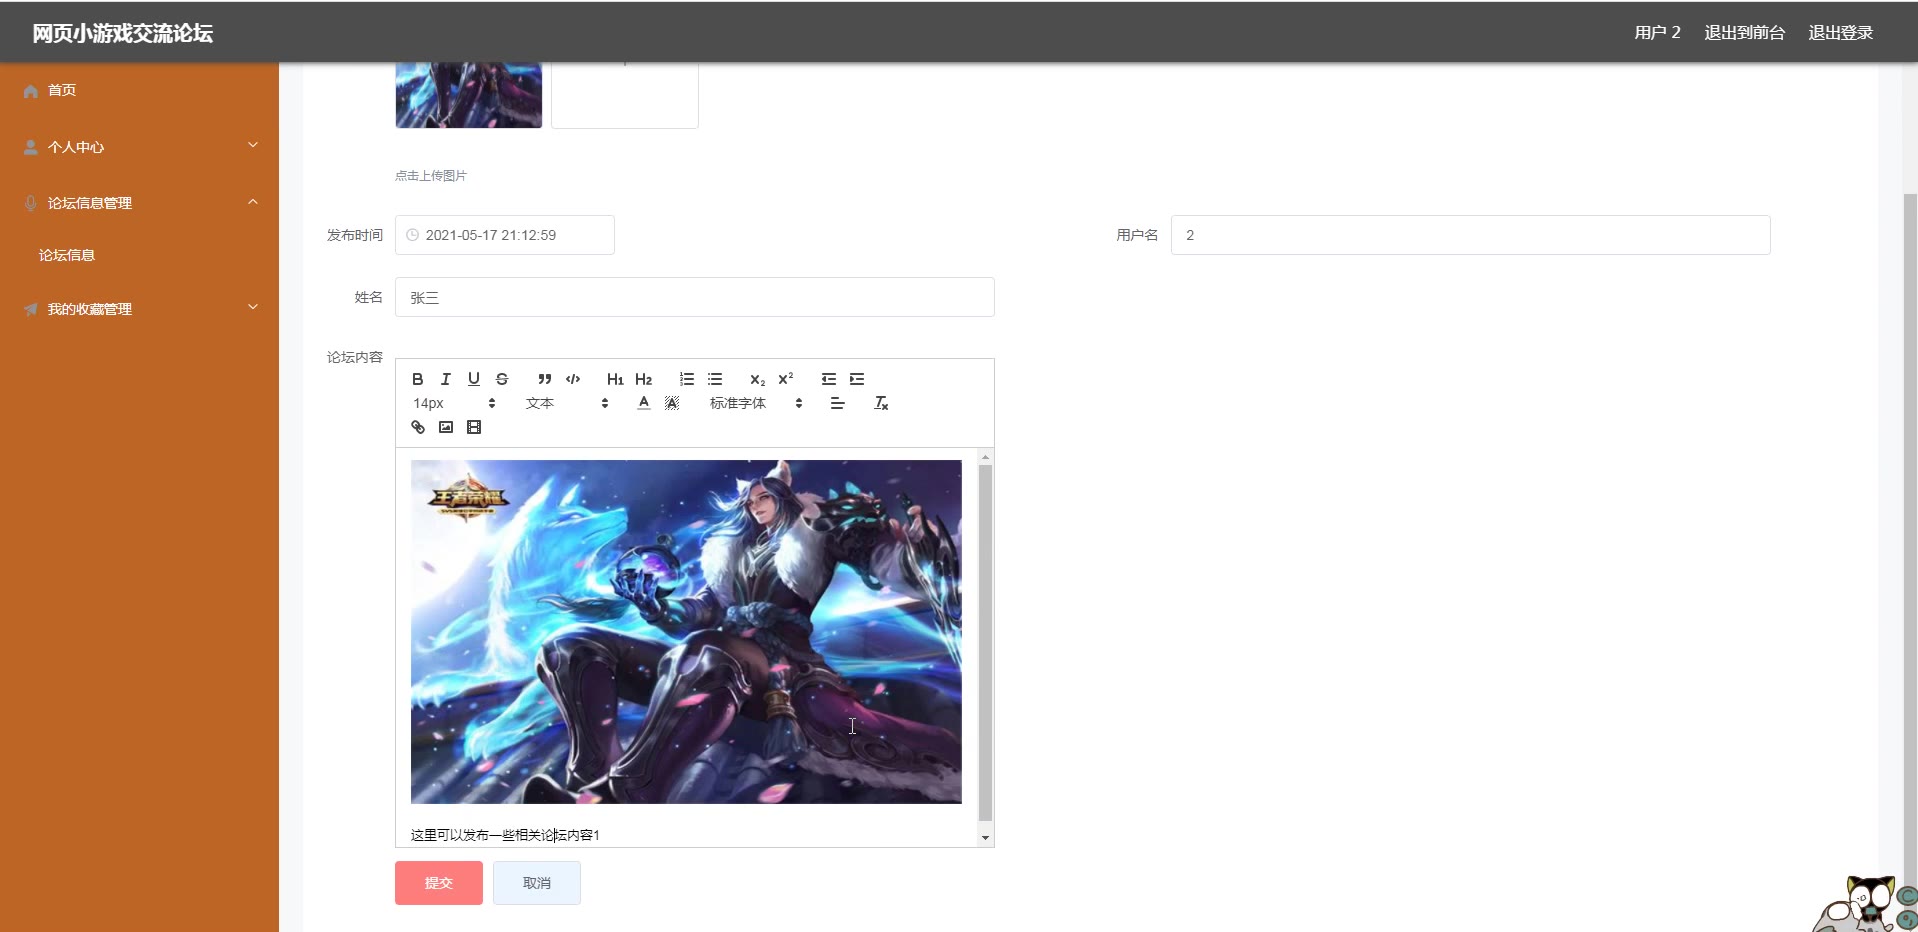Click 提交 submit button
Image resolution: width=1918 pixels, height=932 pixels.
click(439, 883)
